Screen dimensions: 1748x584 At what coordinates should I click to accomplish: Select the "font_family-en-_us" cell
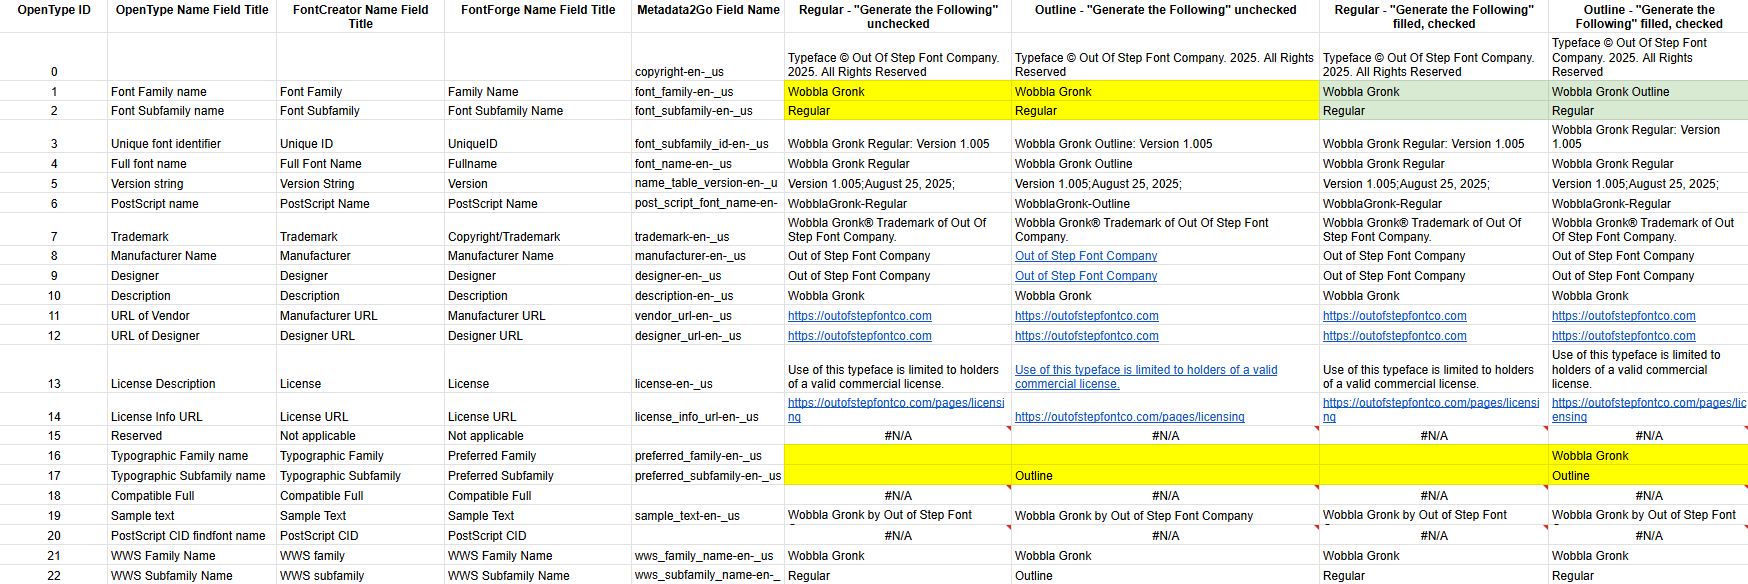(x=708, y=92)
